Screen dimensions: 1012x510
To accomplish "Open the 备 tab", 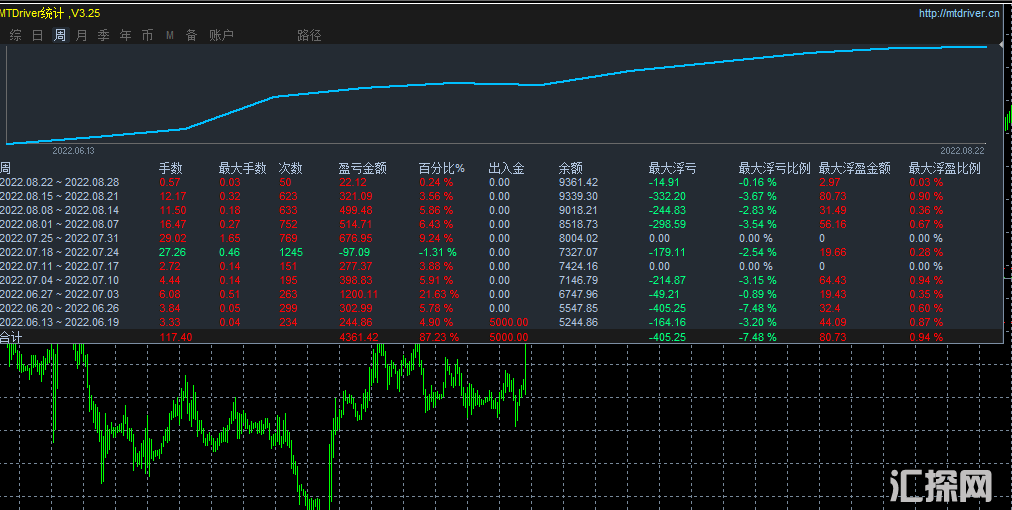I will click(191, 36).
